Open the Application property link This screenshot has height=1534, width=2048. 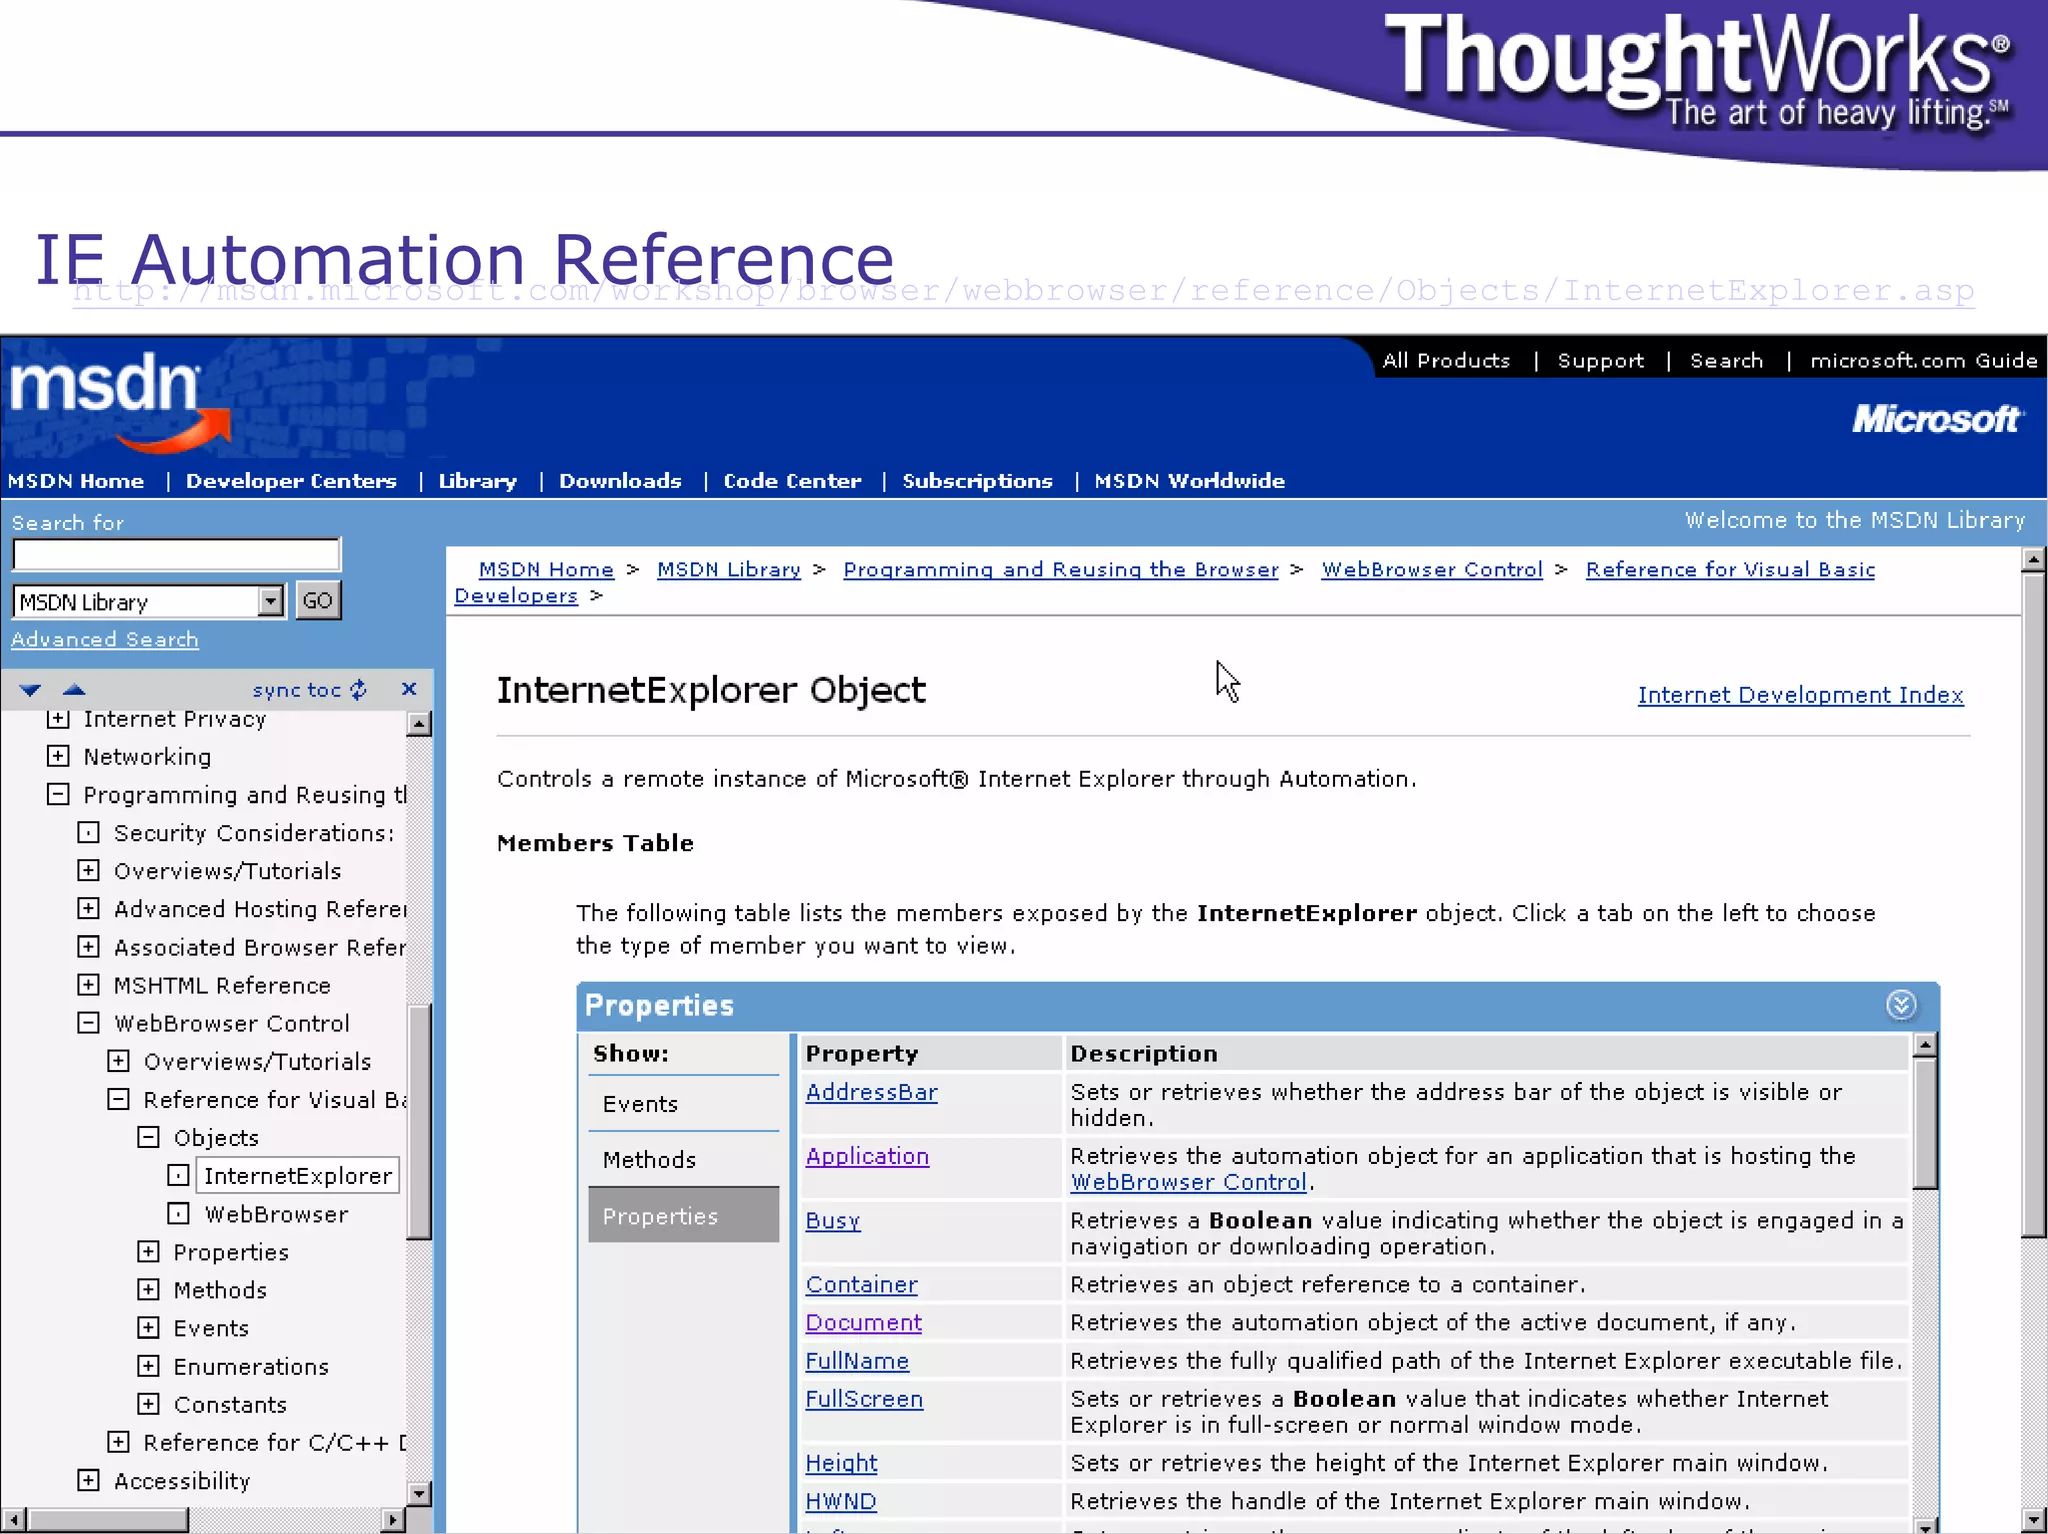point(867,1156)
